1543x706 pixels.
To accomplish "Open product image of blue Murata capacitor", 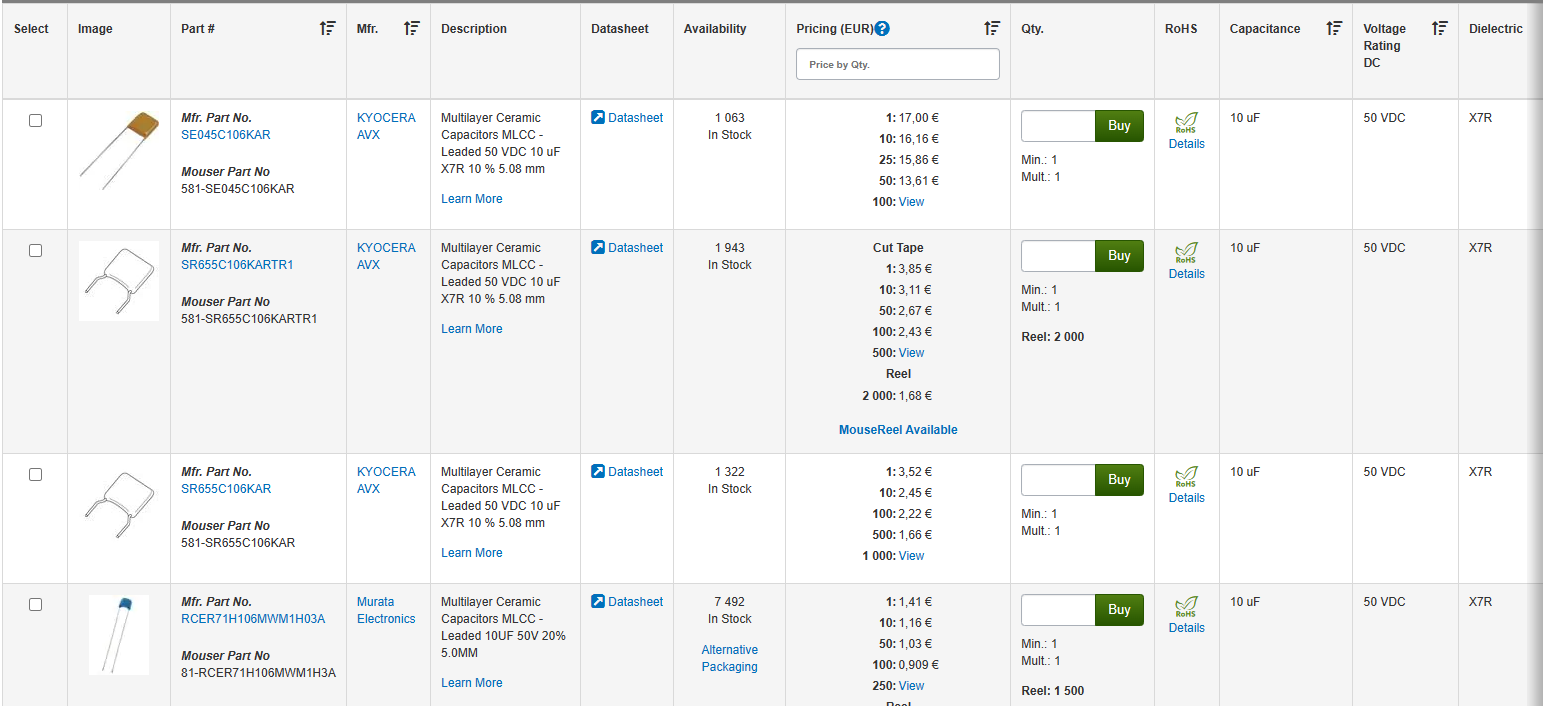I will (x=119, y=635).
